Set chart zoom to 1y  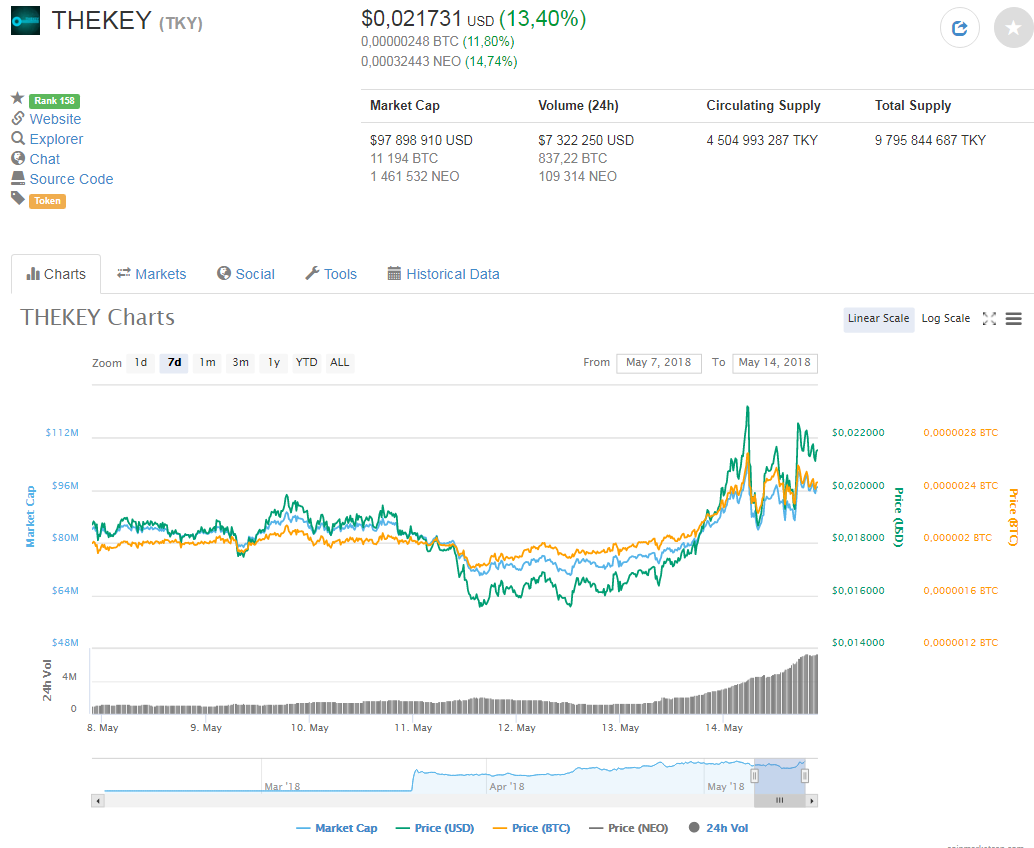tap(274, 363)
